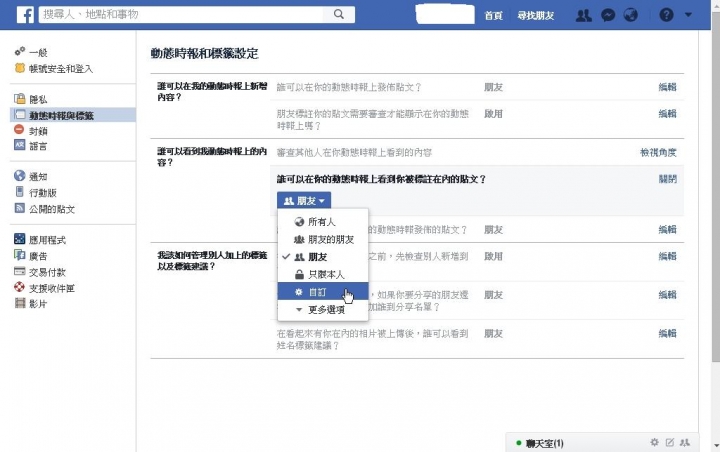The image size is (720, 452).
Task: Open the 朋友 audience selector dropdown
Action: coord(304,201)
